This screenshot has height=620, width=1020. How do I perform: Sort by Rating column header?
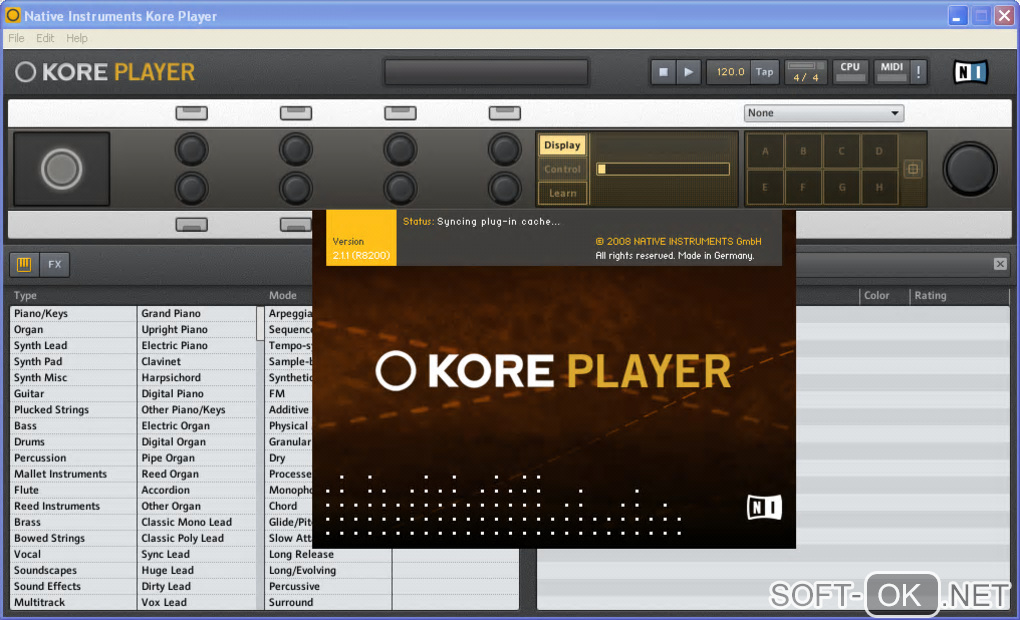(930, 295)
